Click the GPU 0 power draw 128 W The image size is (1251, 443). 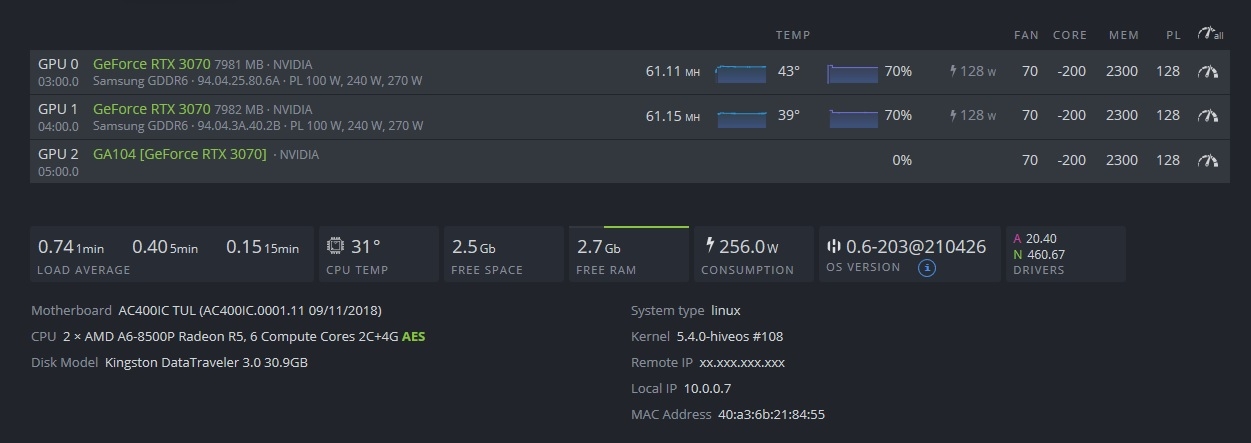pyautogui.click(x=979, y=72)
